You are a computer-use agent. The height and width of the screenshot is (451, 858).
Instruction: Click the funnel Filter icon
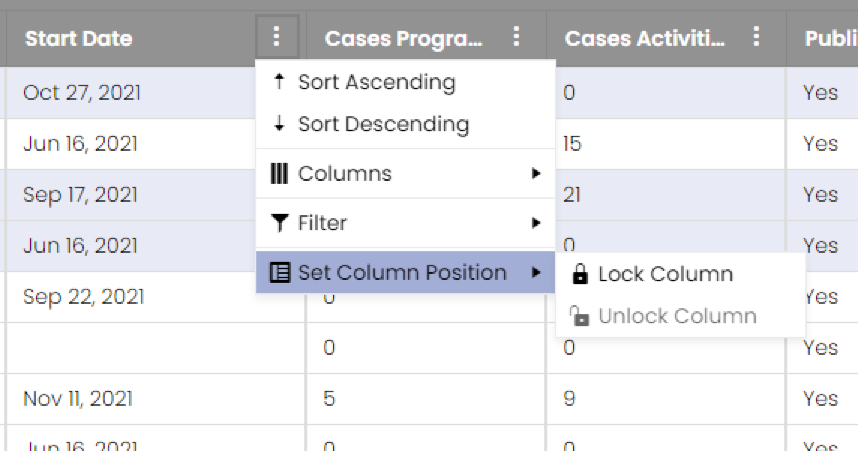279,223
